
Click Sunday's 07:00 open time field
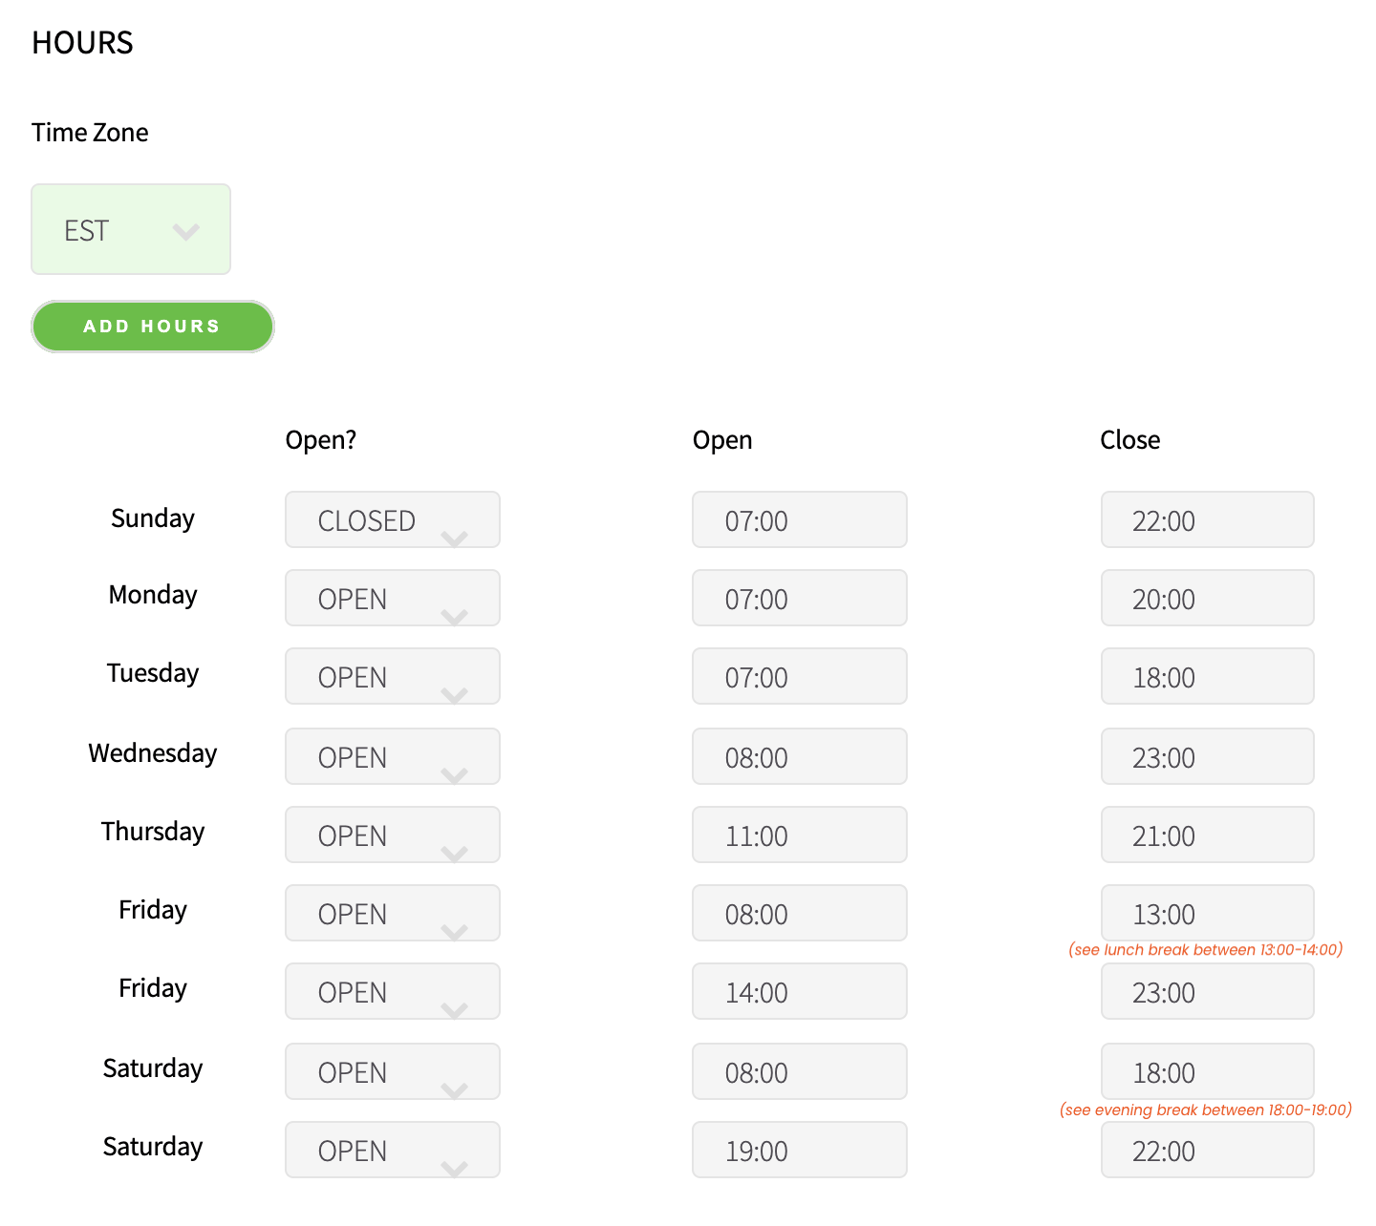pos(799,520)
